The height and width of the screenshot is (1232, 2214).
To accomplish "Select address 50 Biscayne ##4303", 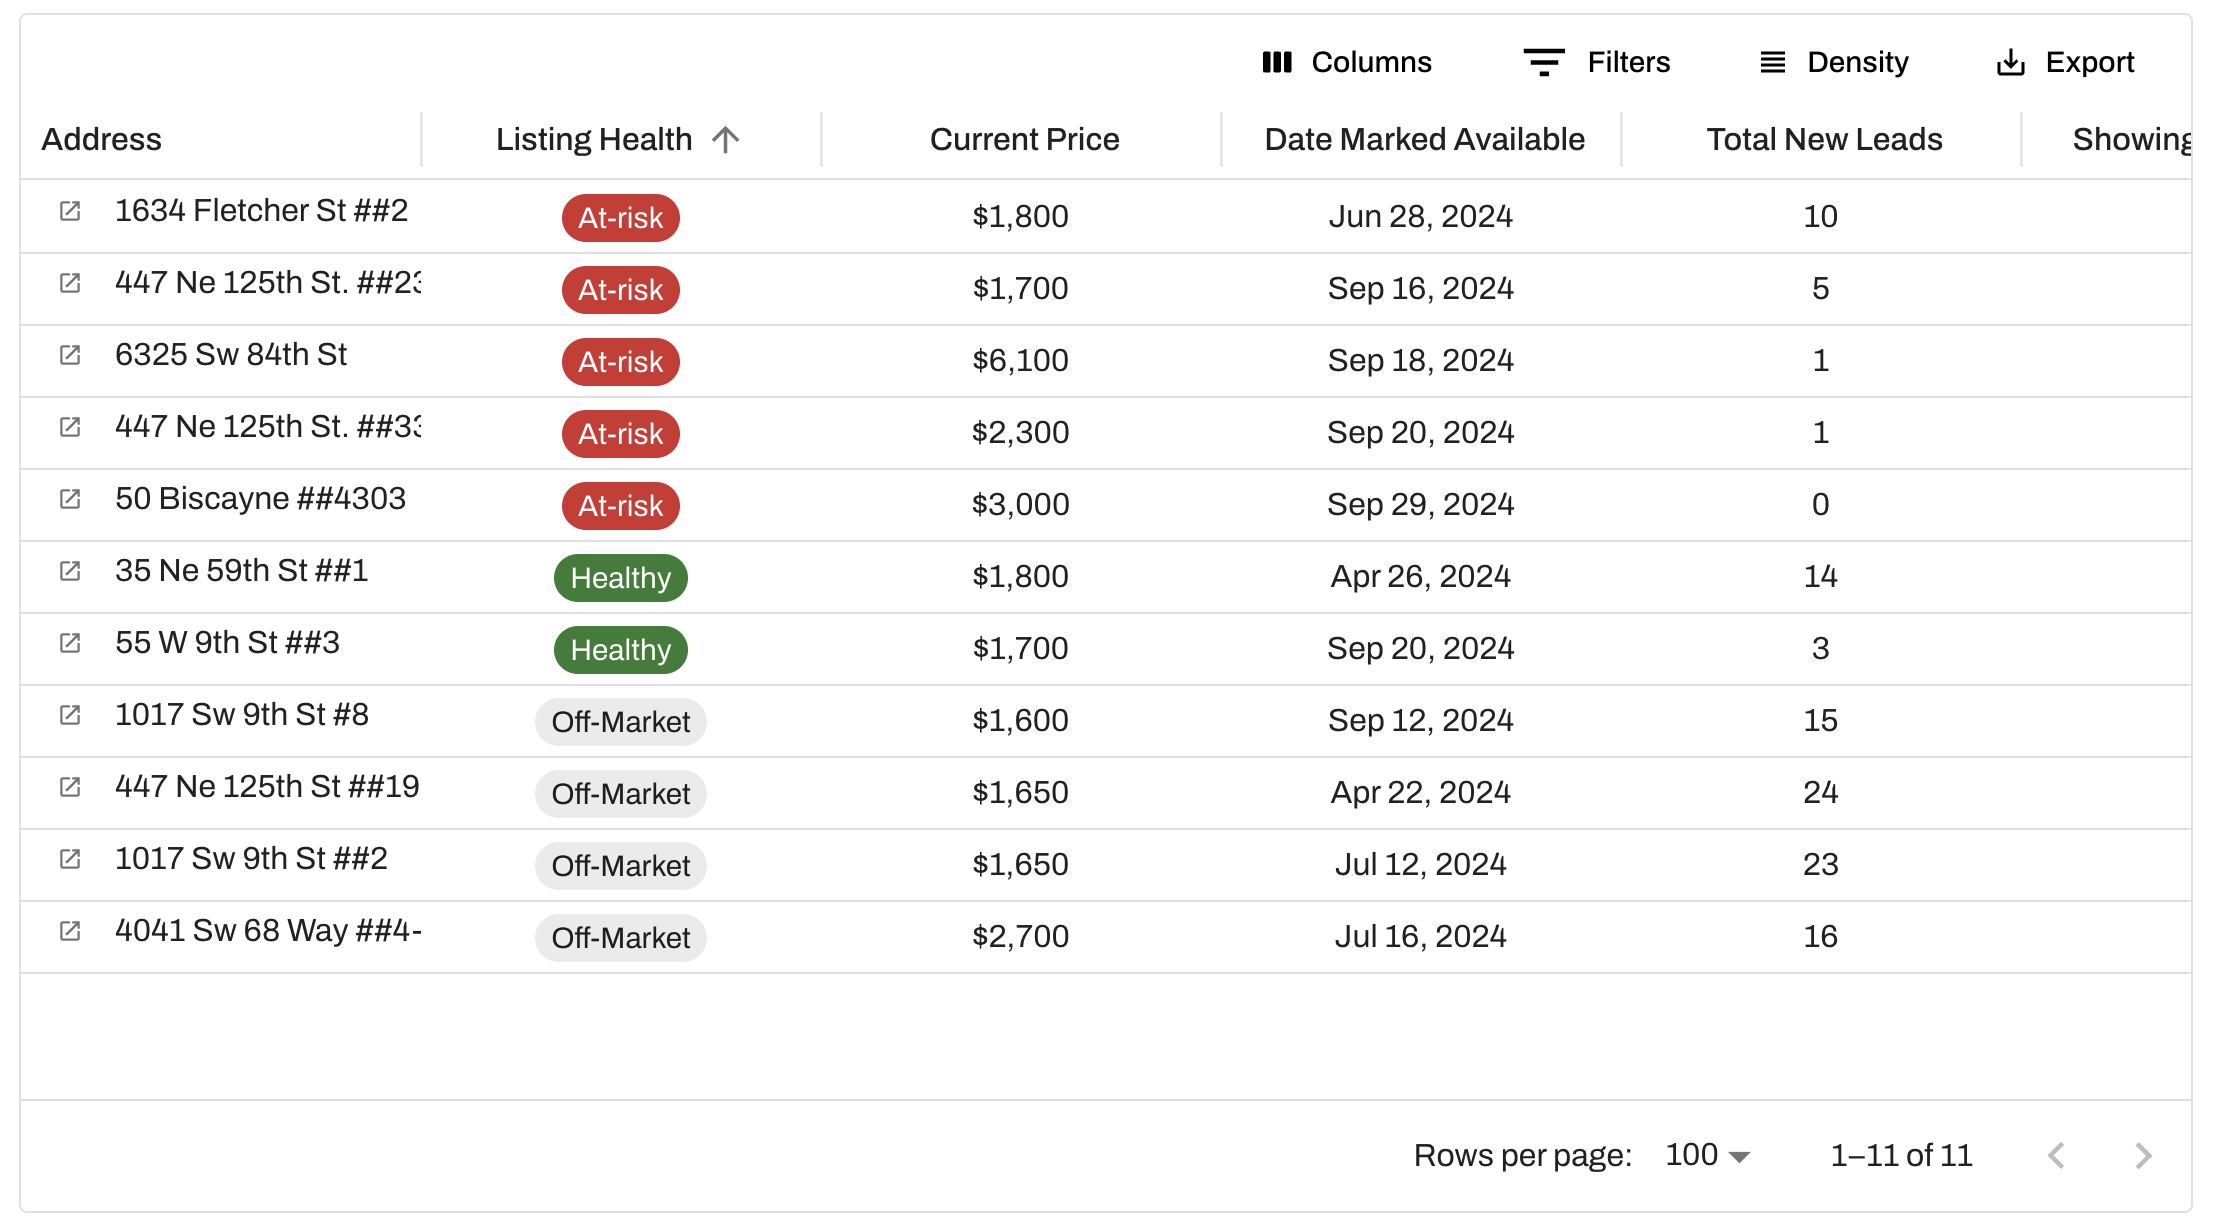I will (x=260, y=499).
